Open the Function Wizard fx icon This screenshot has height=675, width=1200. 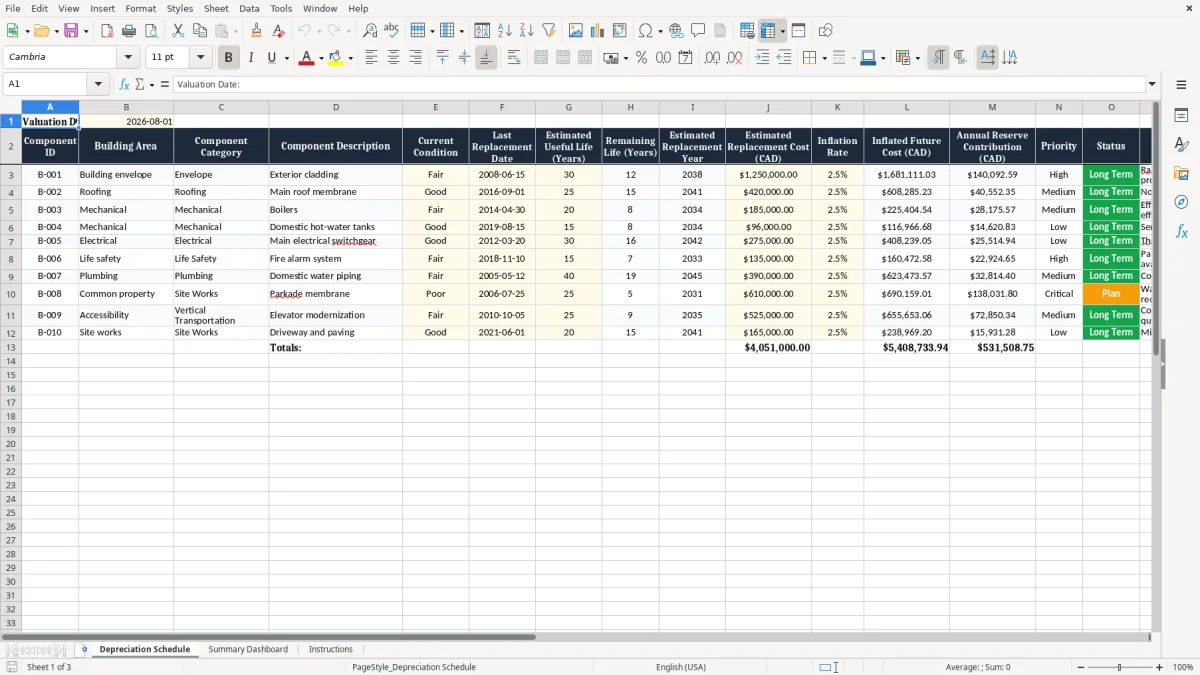point(124,84)
